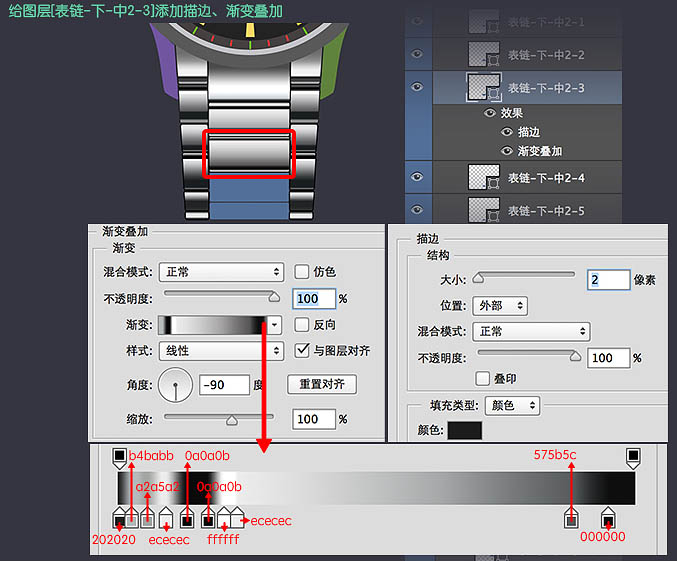The height and width of the screenshot is (561, 677).
Task: Toggle visibility of the 渐变叠加 effect
Action: 506,151
